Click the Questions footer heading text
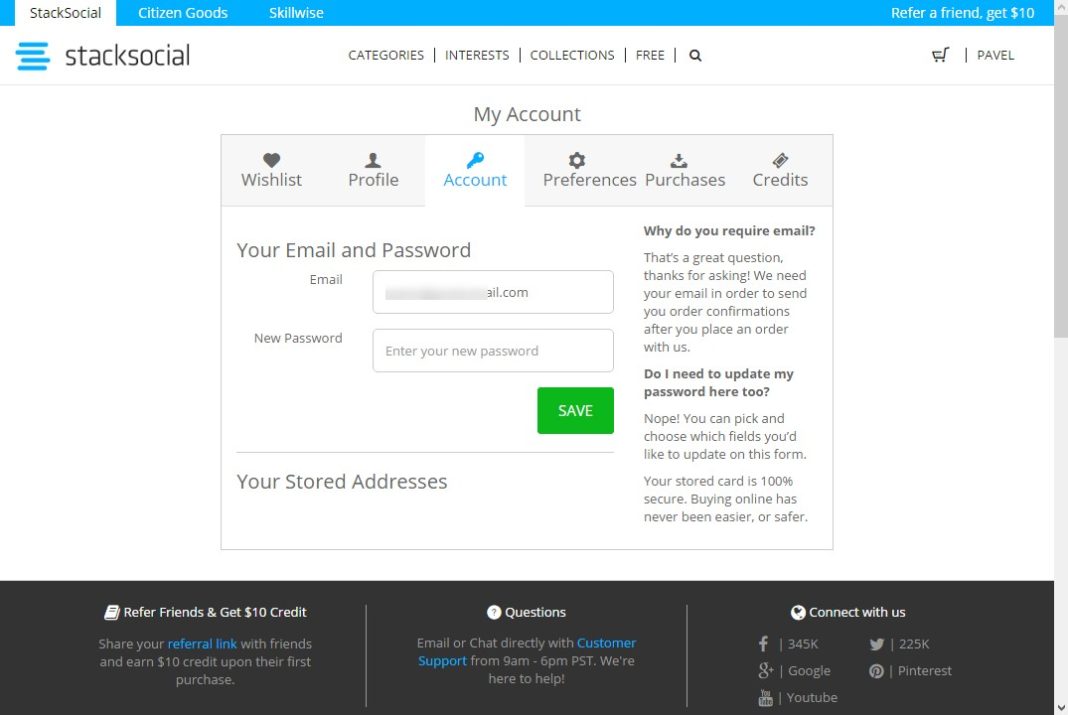This screenshot has height=715, width=1068. point(535,612)
